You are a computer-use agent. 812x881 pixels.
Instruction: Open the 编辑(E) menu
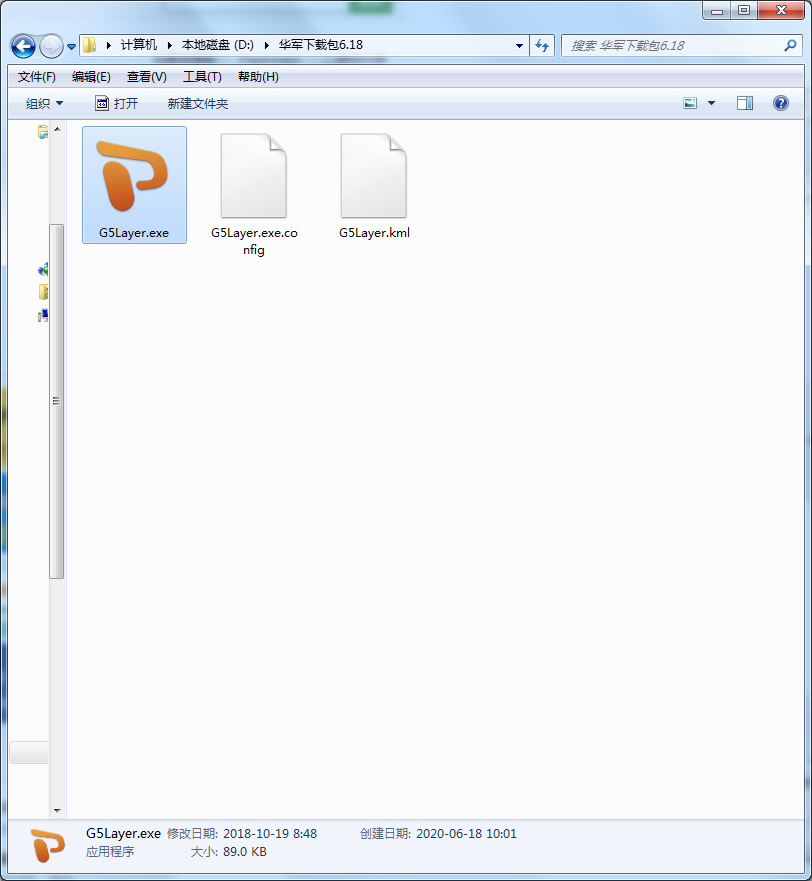91,77
